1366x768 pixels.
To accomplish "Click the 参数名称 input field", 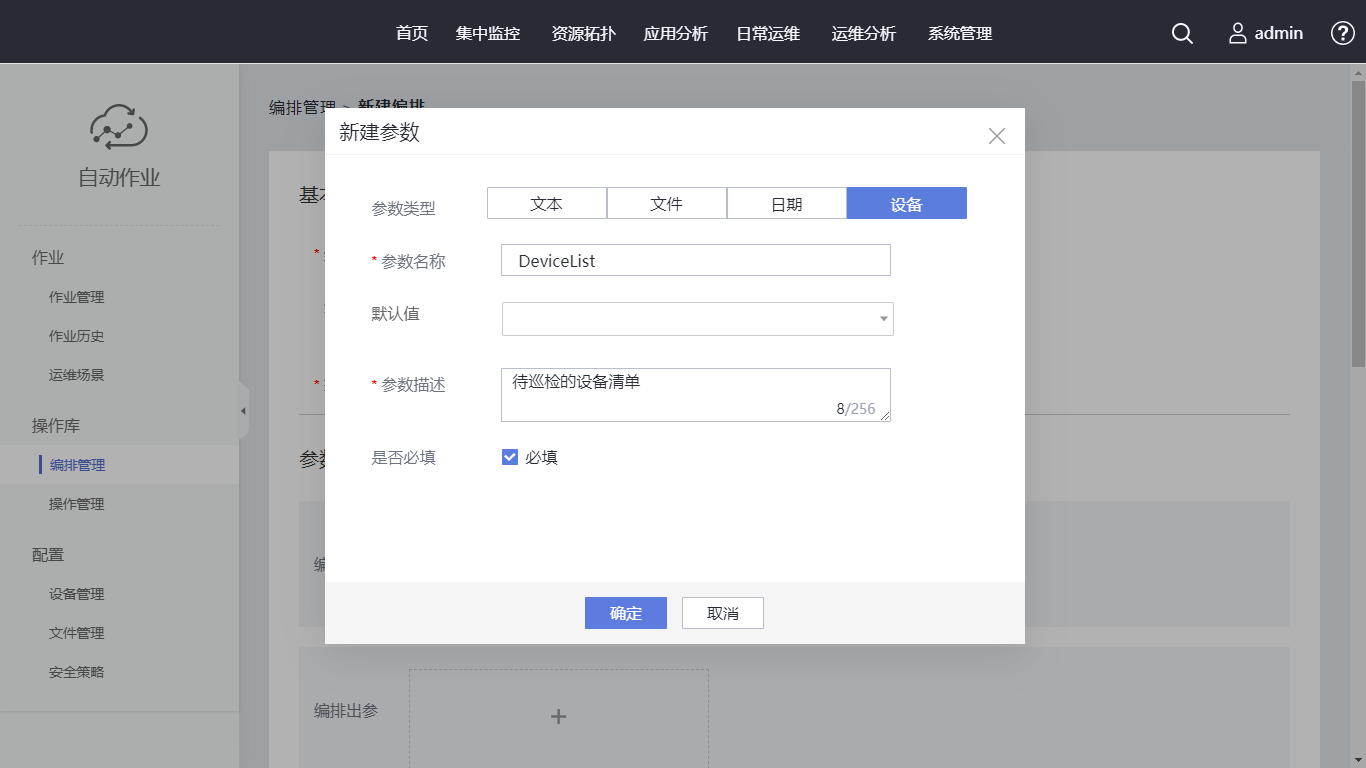I will pos(695,260).
